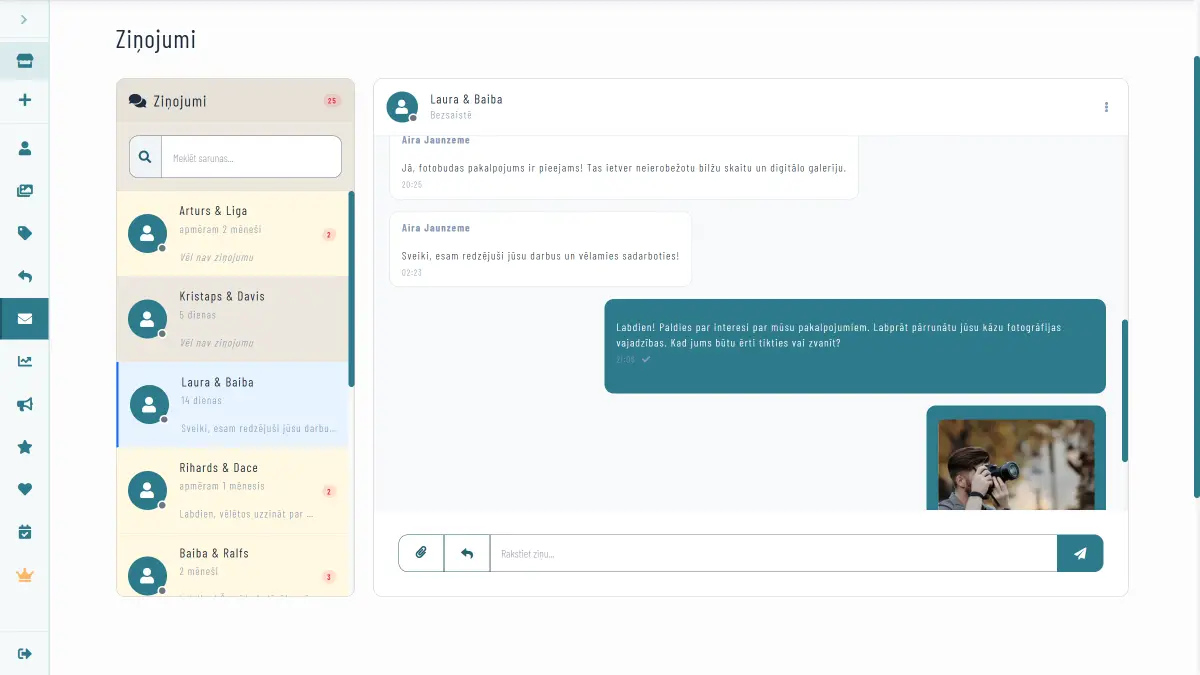Click the chat messages scrollbar
Viewport: 1200px width, 675px height.
tap(1125, 390)
